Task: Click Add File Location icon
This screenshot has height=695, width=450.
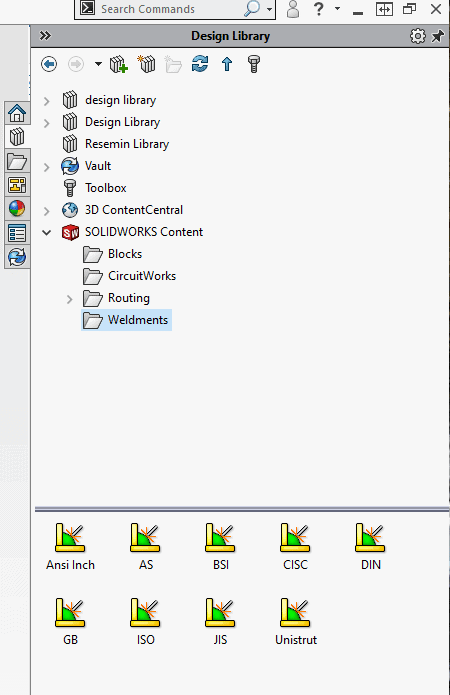Action: [x=146, y=64]
